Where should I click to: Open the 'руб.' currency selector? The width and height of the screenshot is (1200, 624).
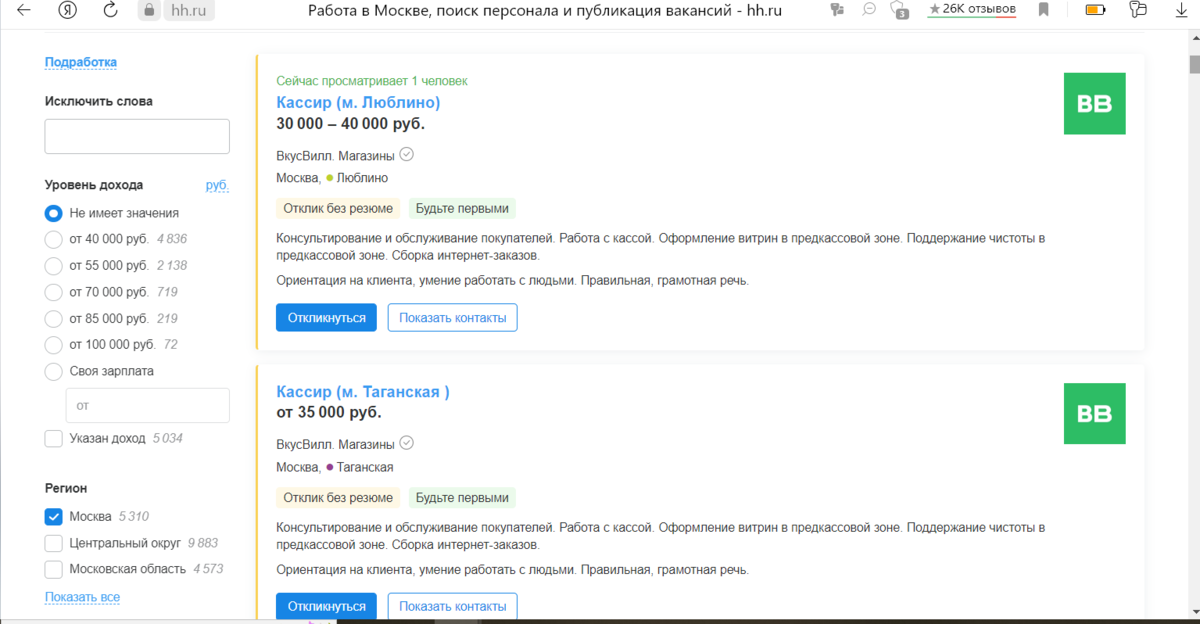tap(217, 185)
